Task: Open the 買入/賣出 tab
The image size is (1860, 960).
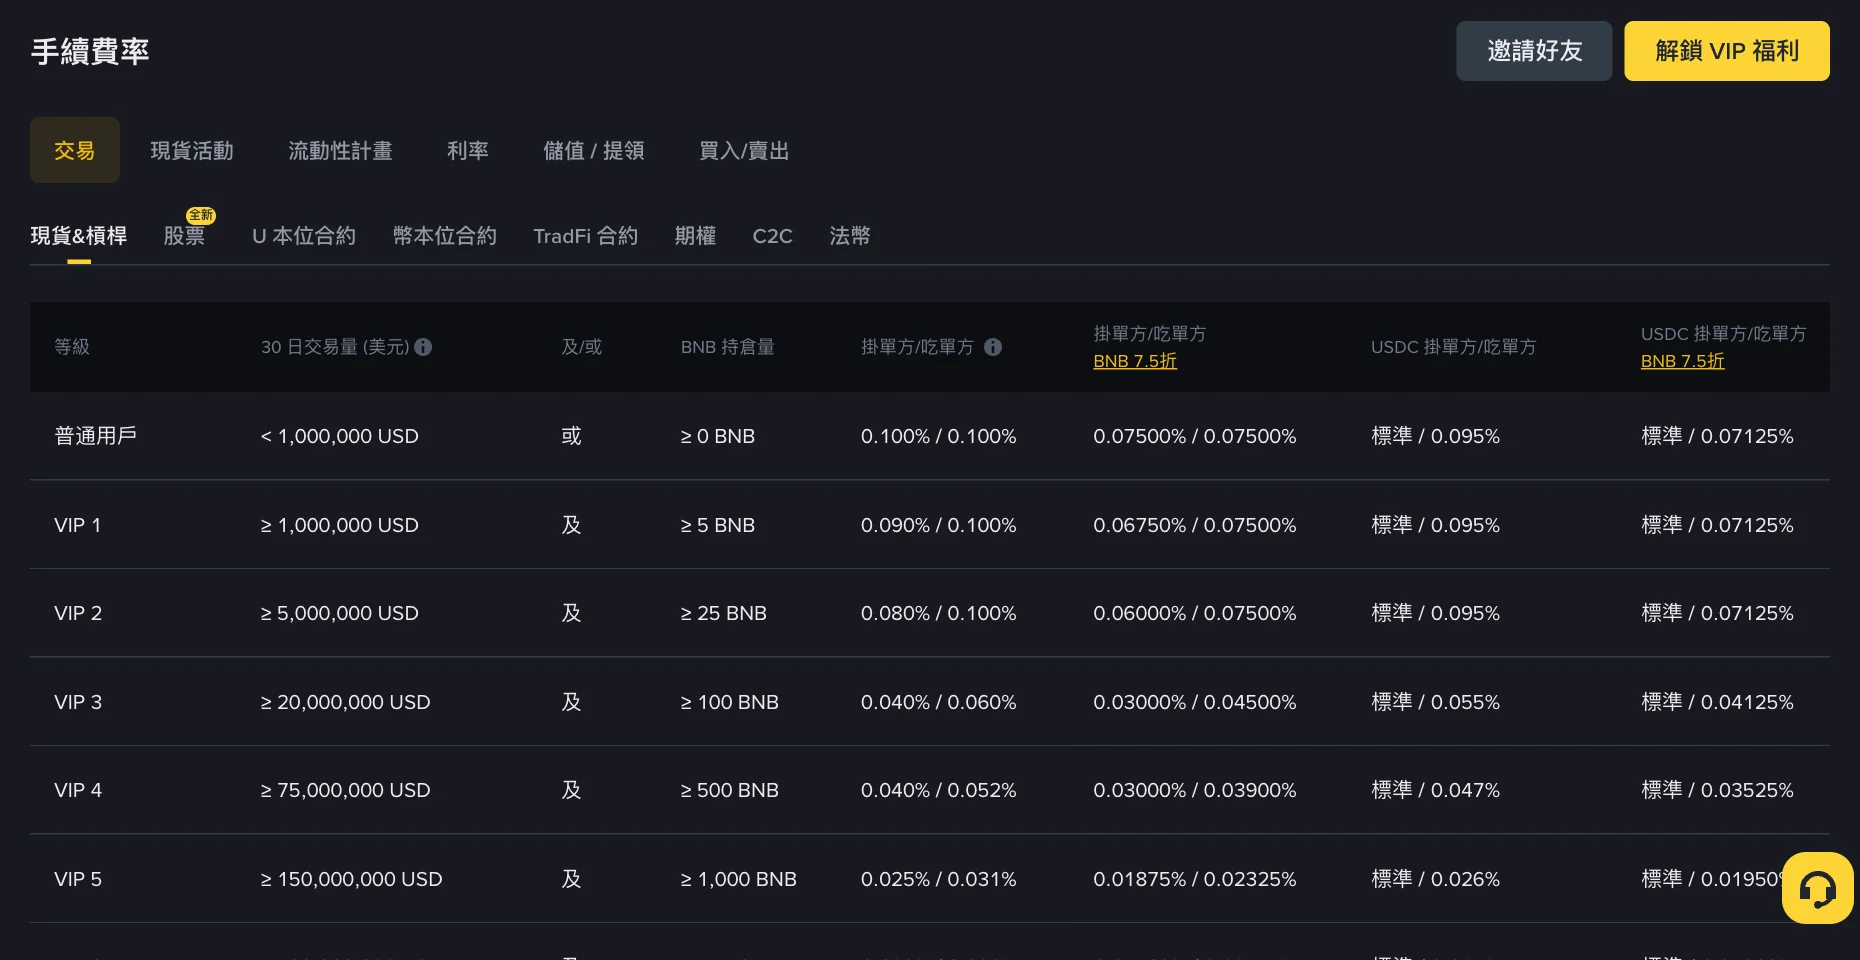Action: coord(744,150)
